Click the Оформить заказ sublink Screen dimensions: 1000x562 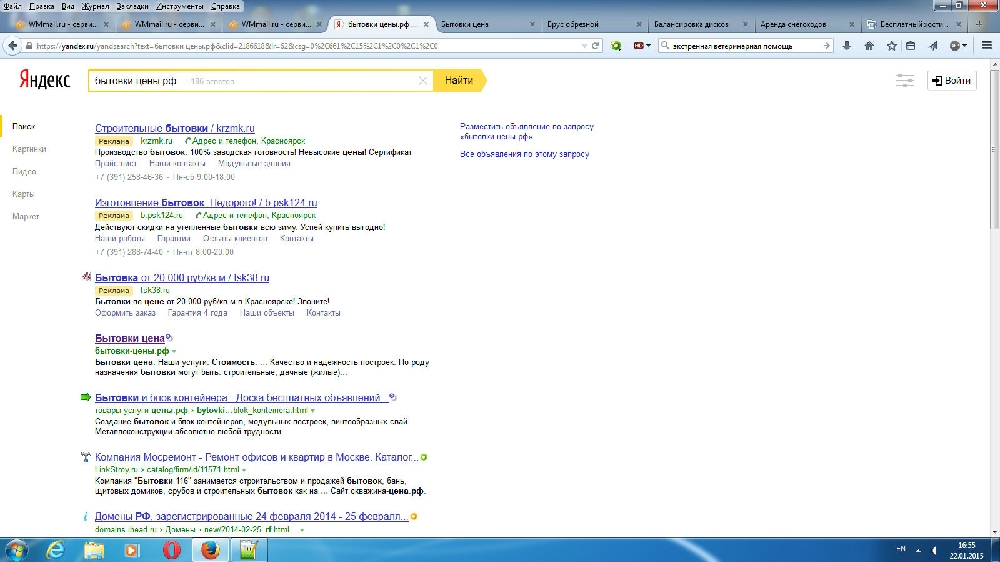tap(125, 313)
